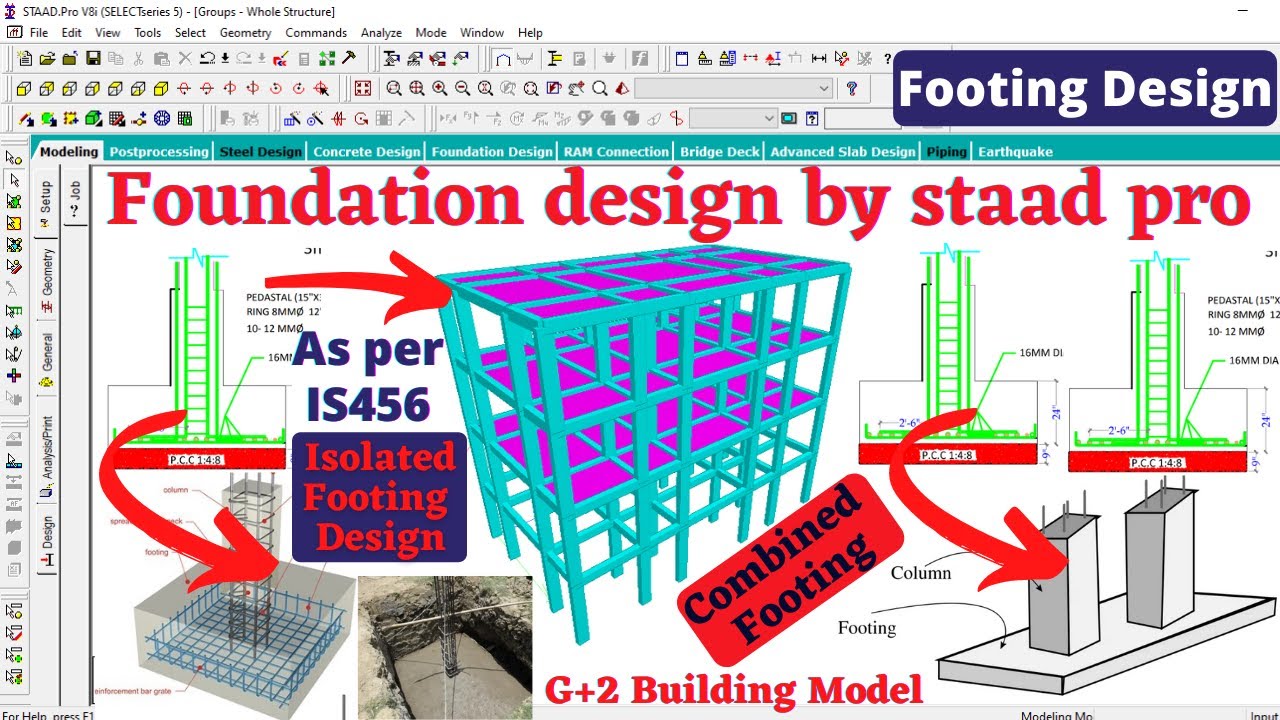Open the Geometry vertical page tab
The width and height of the screenshot is (1280, 720).
pos(46,279)
